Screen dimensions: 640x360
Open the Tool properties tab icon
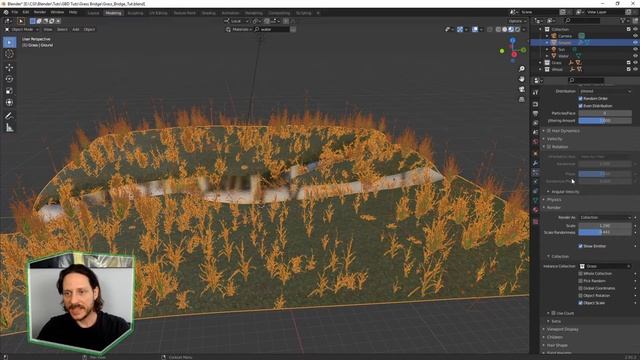pos(536,93)
